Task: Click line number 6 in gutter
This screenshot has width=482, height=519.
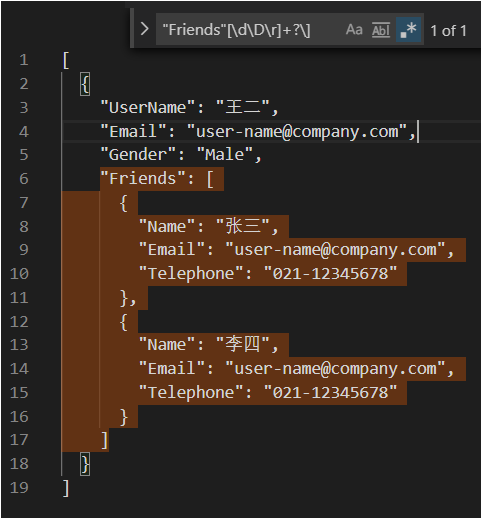Action: coord(24,179)
